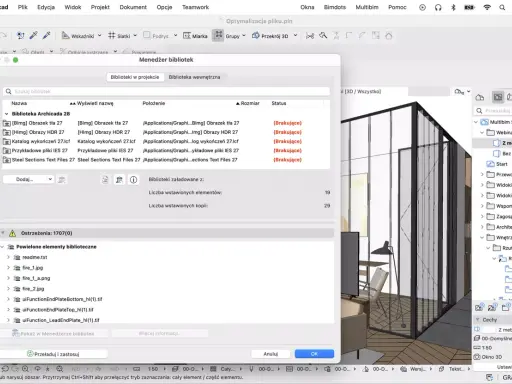Open the Siatki dropdown arrow
512x384 pixels.
(135, 36)
